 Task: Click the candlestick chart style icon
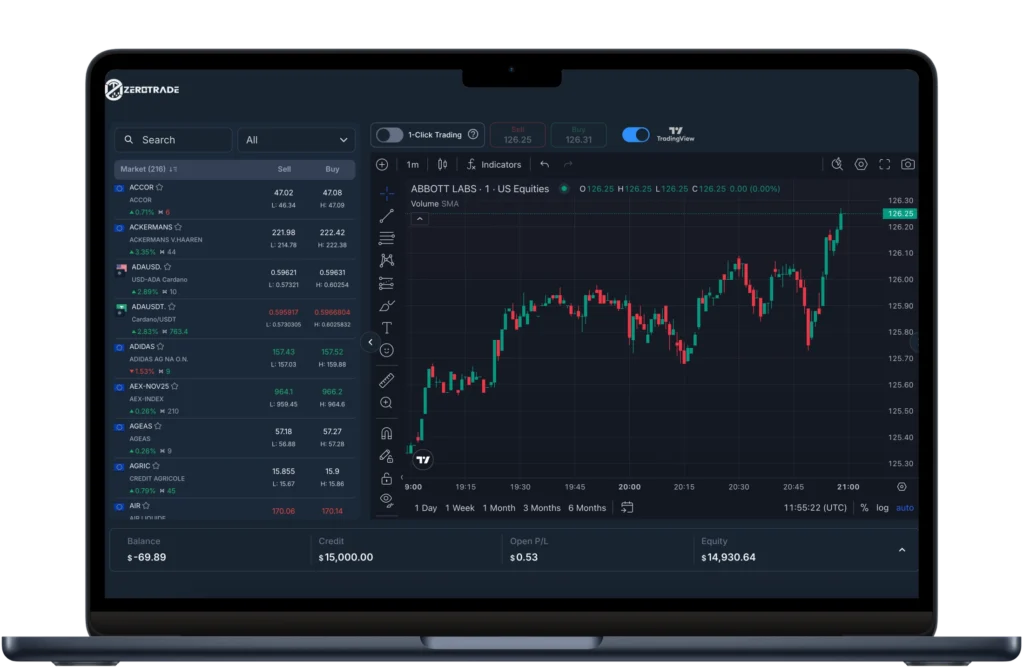[x=442, y=164]
